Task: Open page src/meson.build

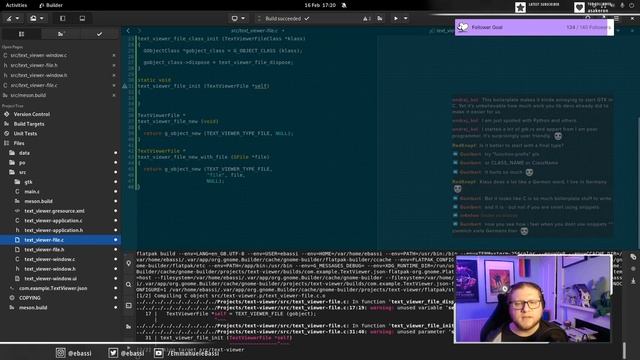Action: (28, 95)
